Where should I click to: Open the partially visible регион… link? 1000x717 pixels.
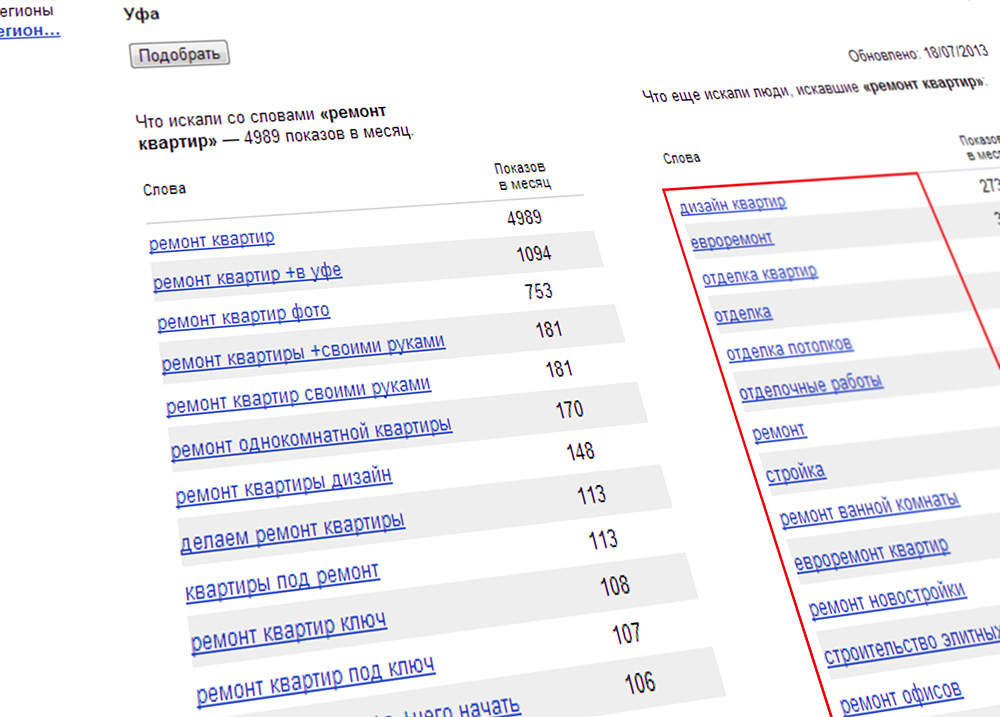point(29,31)
